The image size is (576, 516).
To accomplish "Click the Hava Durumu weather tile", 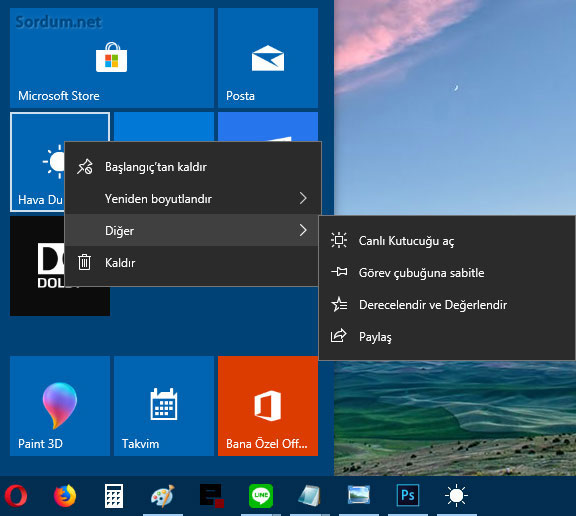I will coord(37,162).
